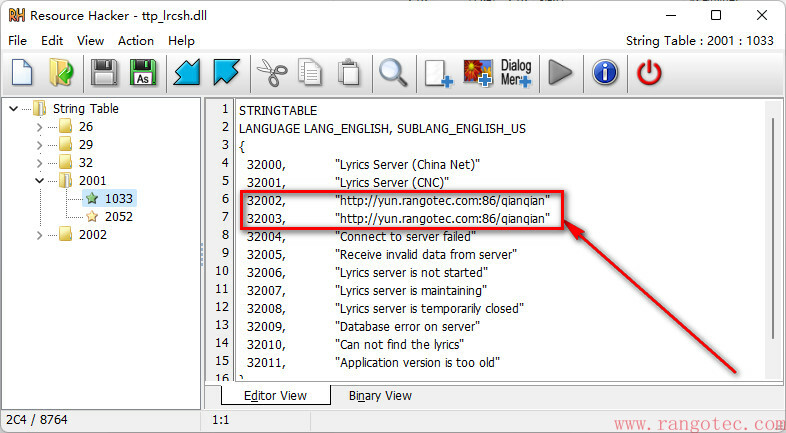Select tree folder 26
This screenshot has width=786, height=433.
click(86, 127)
